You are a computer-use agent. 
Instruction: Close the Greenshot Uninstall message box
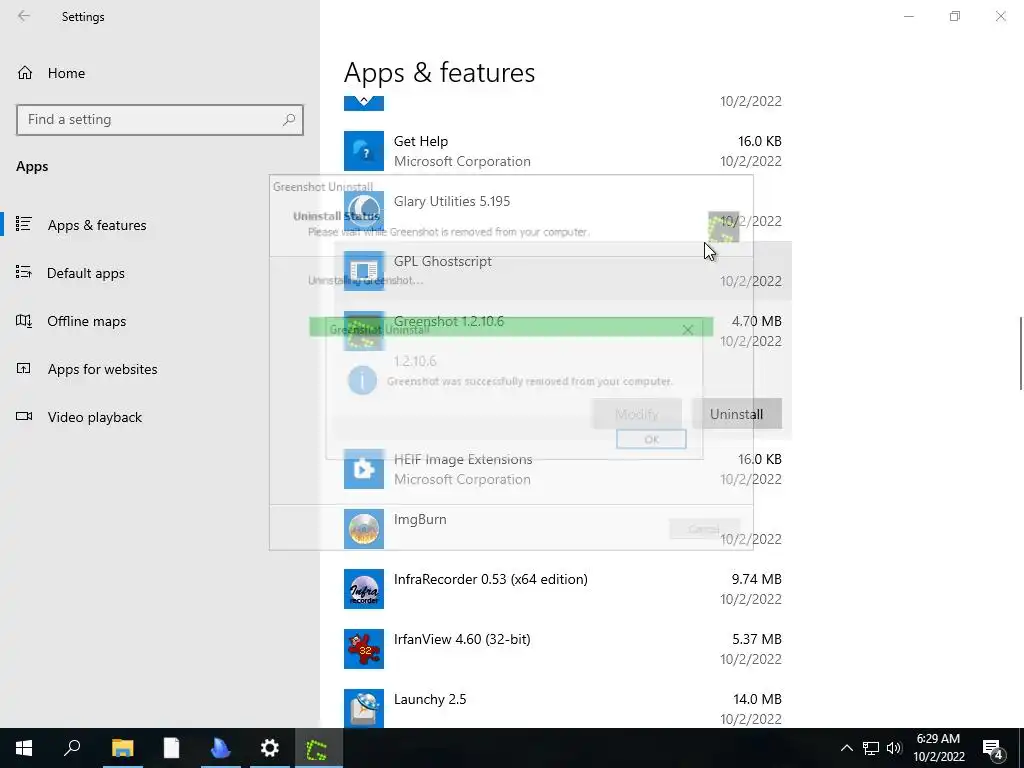(687, 330)
